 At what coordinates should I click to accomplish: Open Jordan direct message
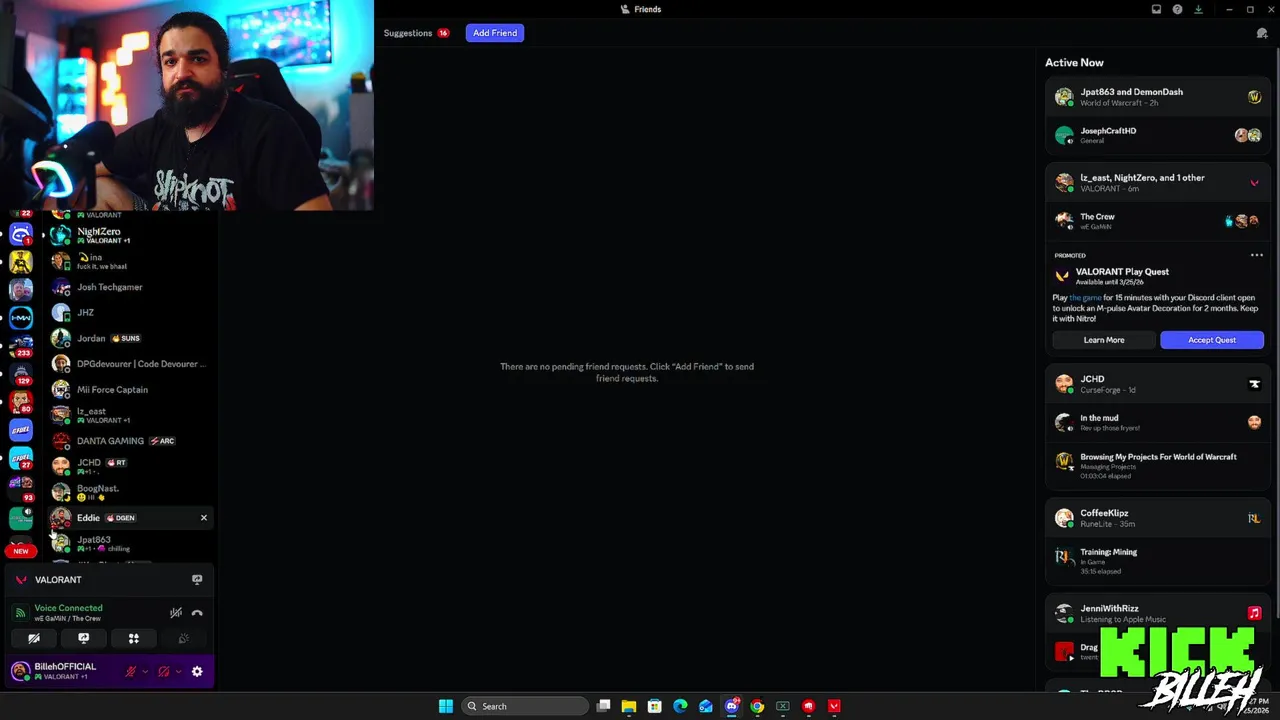coord(130,338)
